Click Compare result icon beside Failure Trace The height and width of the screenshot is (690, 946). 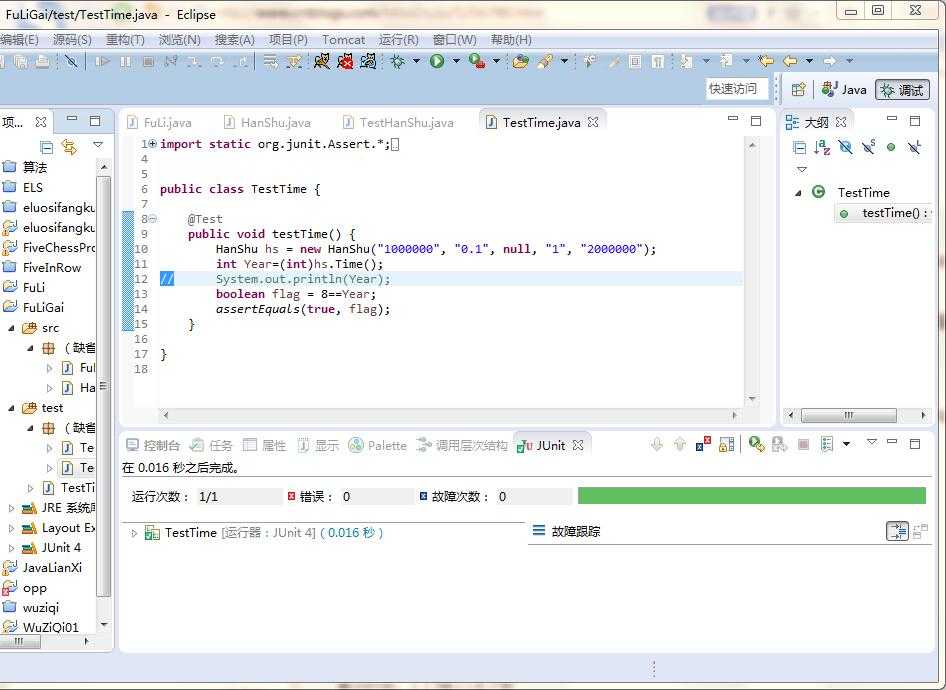pyautogui.click(x=921, y=531)
